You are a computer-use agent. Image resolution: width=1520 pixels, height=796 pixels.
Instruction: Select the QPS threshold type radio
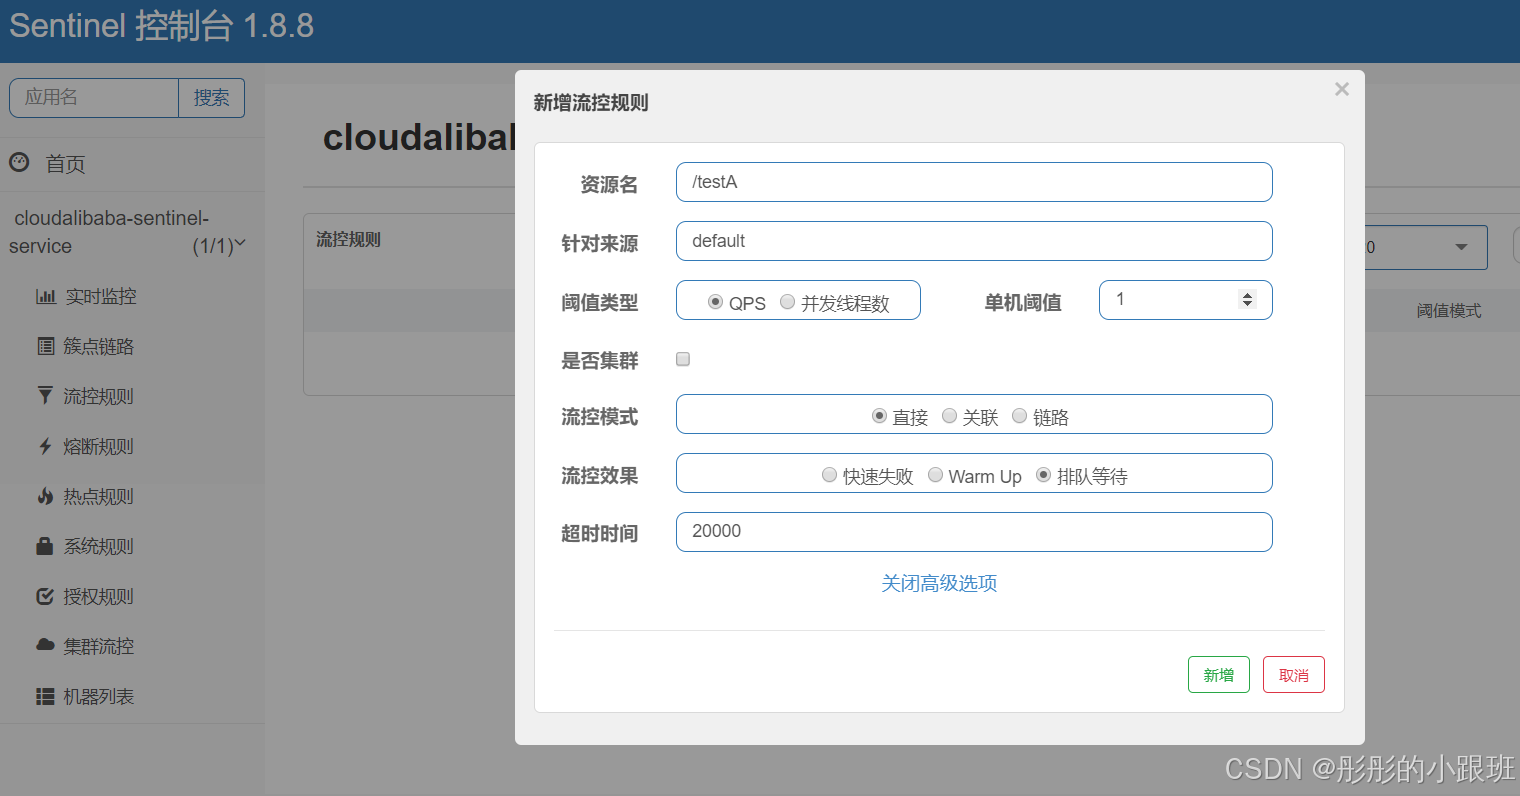(715, 302)
